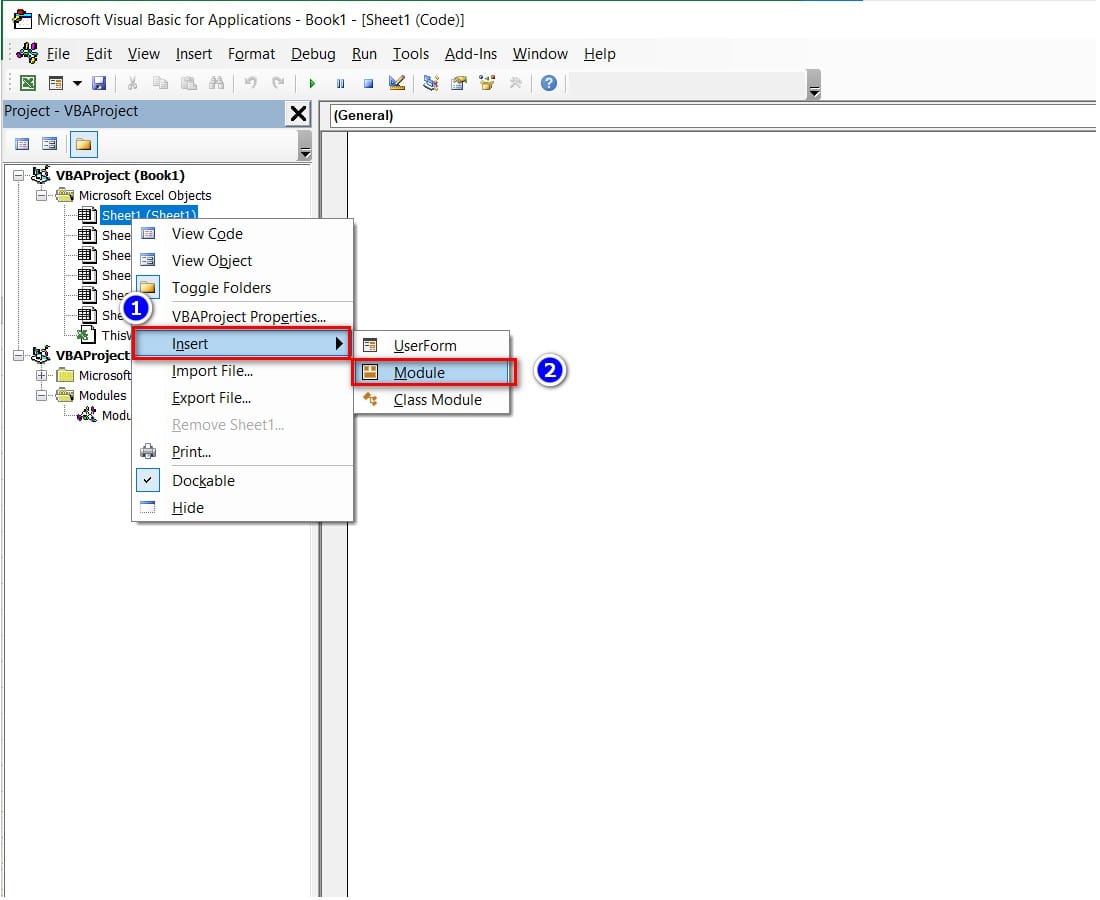Run the macro with the green play icon
This screenshot has width=1100, height=900.
click(x=312, y=84)
